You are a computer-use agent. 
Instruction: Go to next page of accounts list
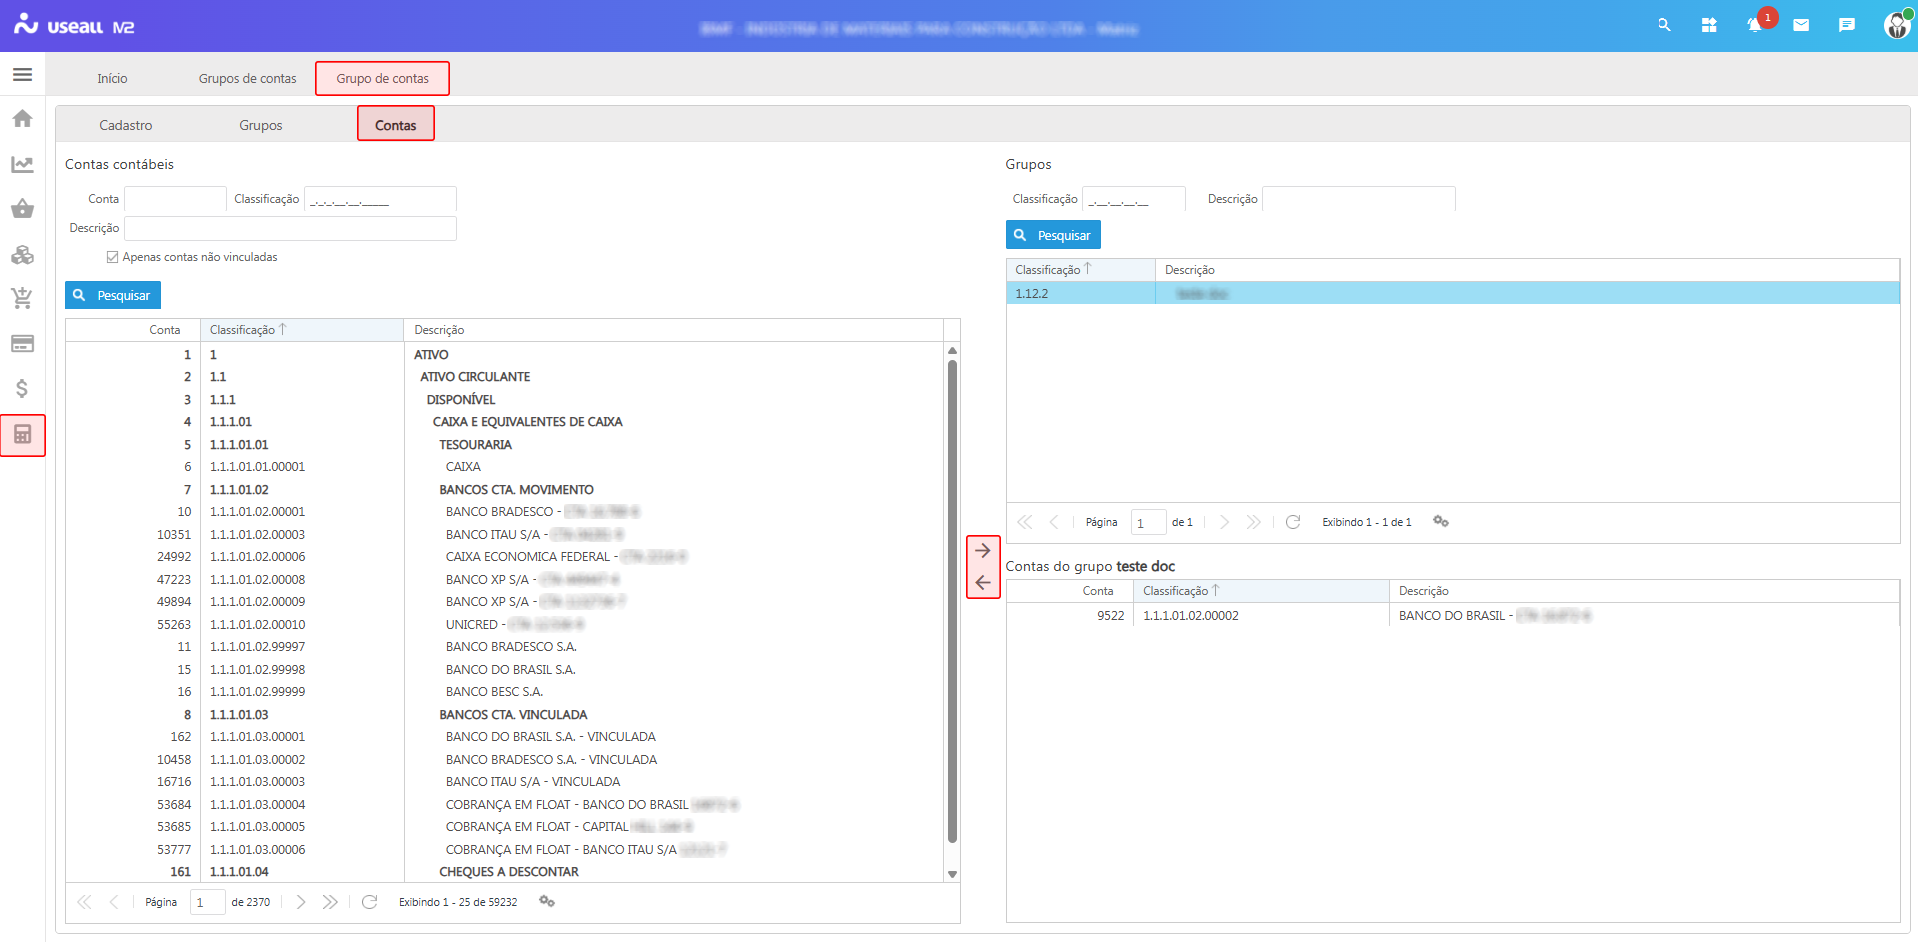pyautogui.click(x=301, y=902)
